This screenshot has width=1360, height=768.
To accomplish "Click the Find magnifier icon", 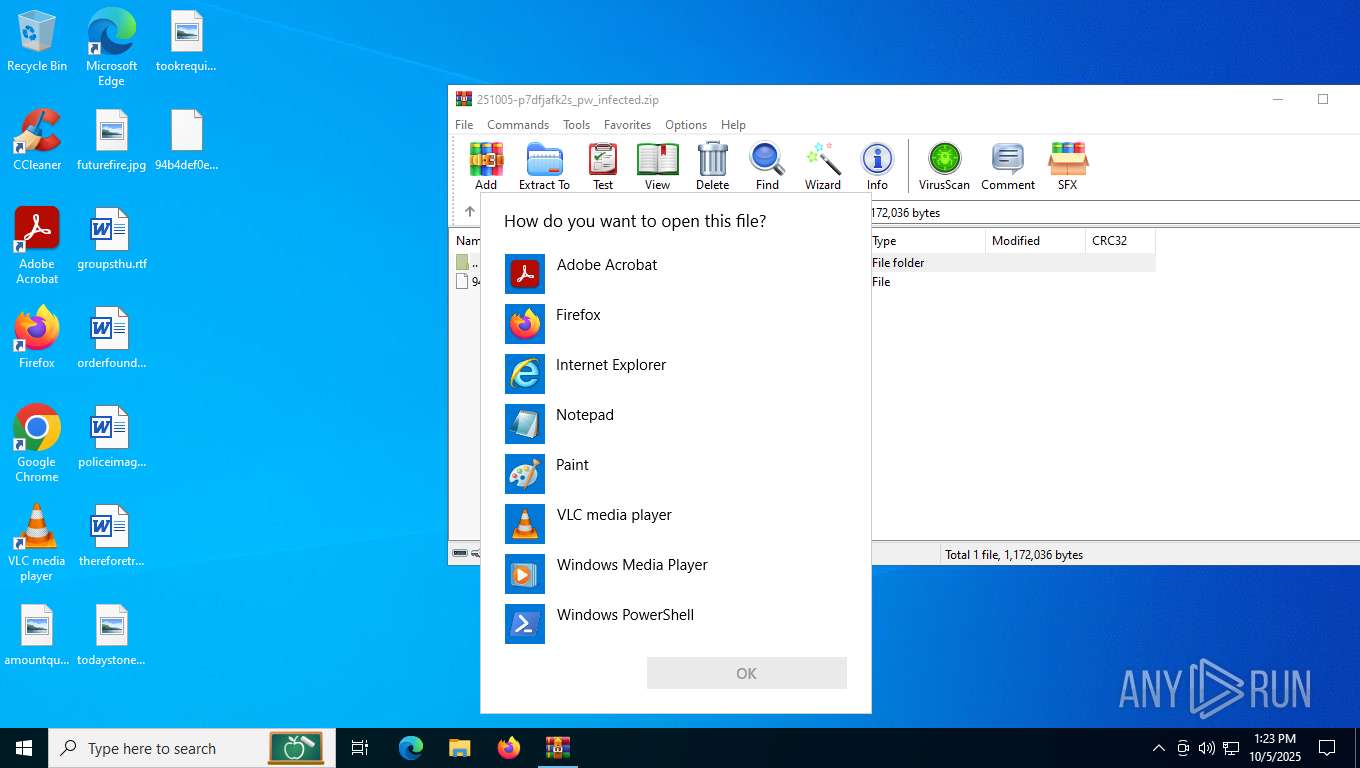I will (x=767, y=166).
